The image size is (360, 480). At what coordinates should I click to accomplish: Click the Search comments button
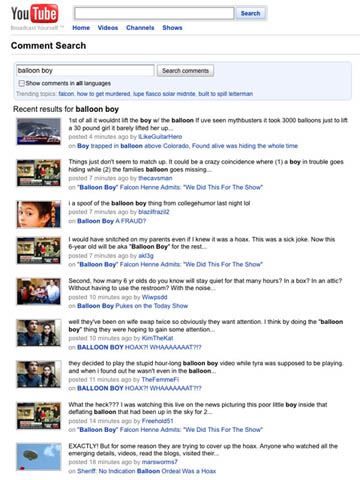click(185, 71)
